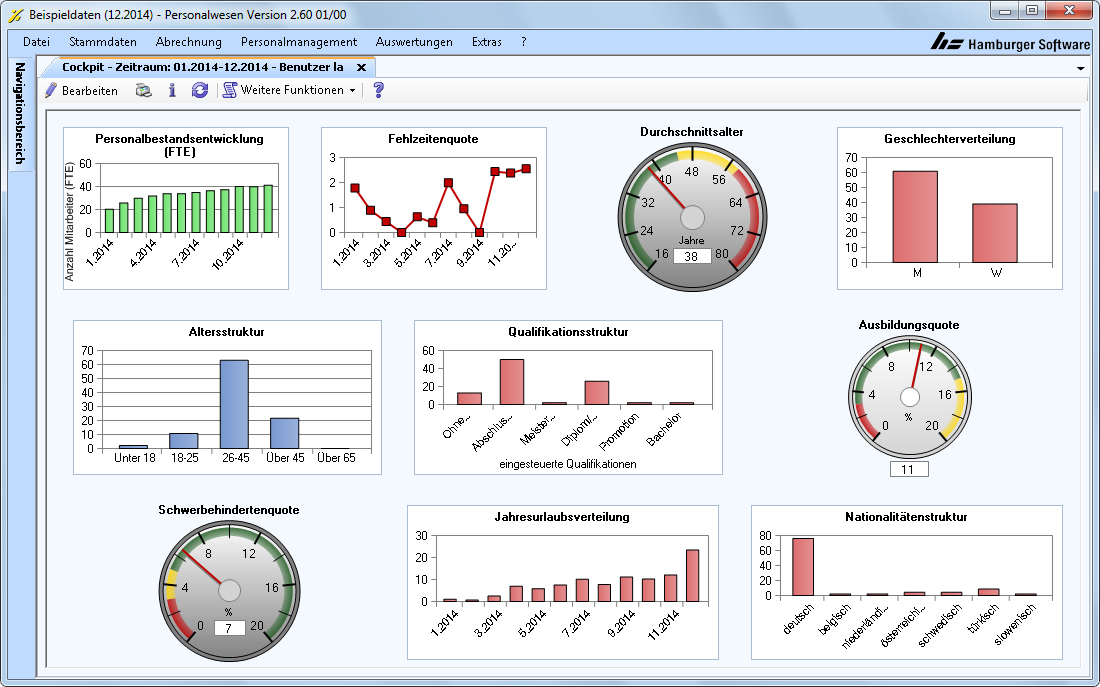Click the 'Altersstruktur' chart title
This screenshot has height=687, width=1100.
click(x=227, y=332)
